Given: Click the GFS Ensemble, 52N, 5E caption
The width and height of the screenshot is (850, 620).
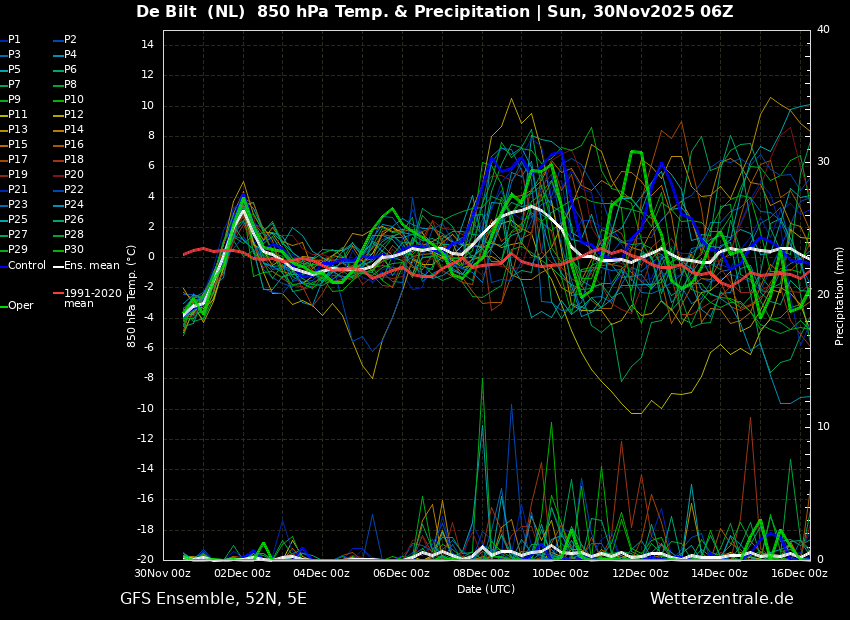Looking at the screenshot, I should (213, 599).
